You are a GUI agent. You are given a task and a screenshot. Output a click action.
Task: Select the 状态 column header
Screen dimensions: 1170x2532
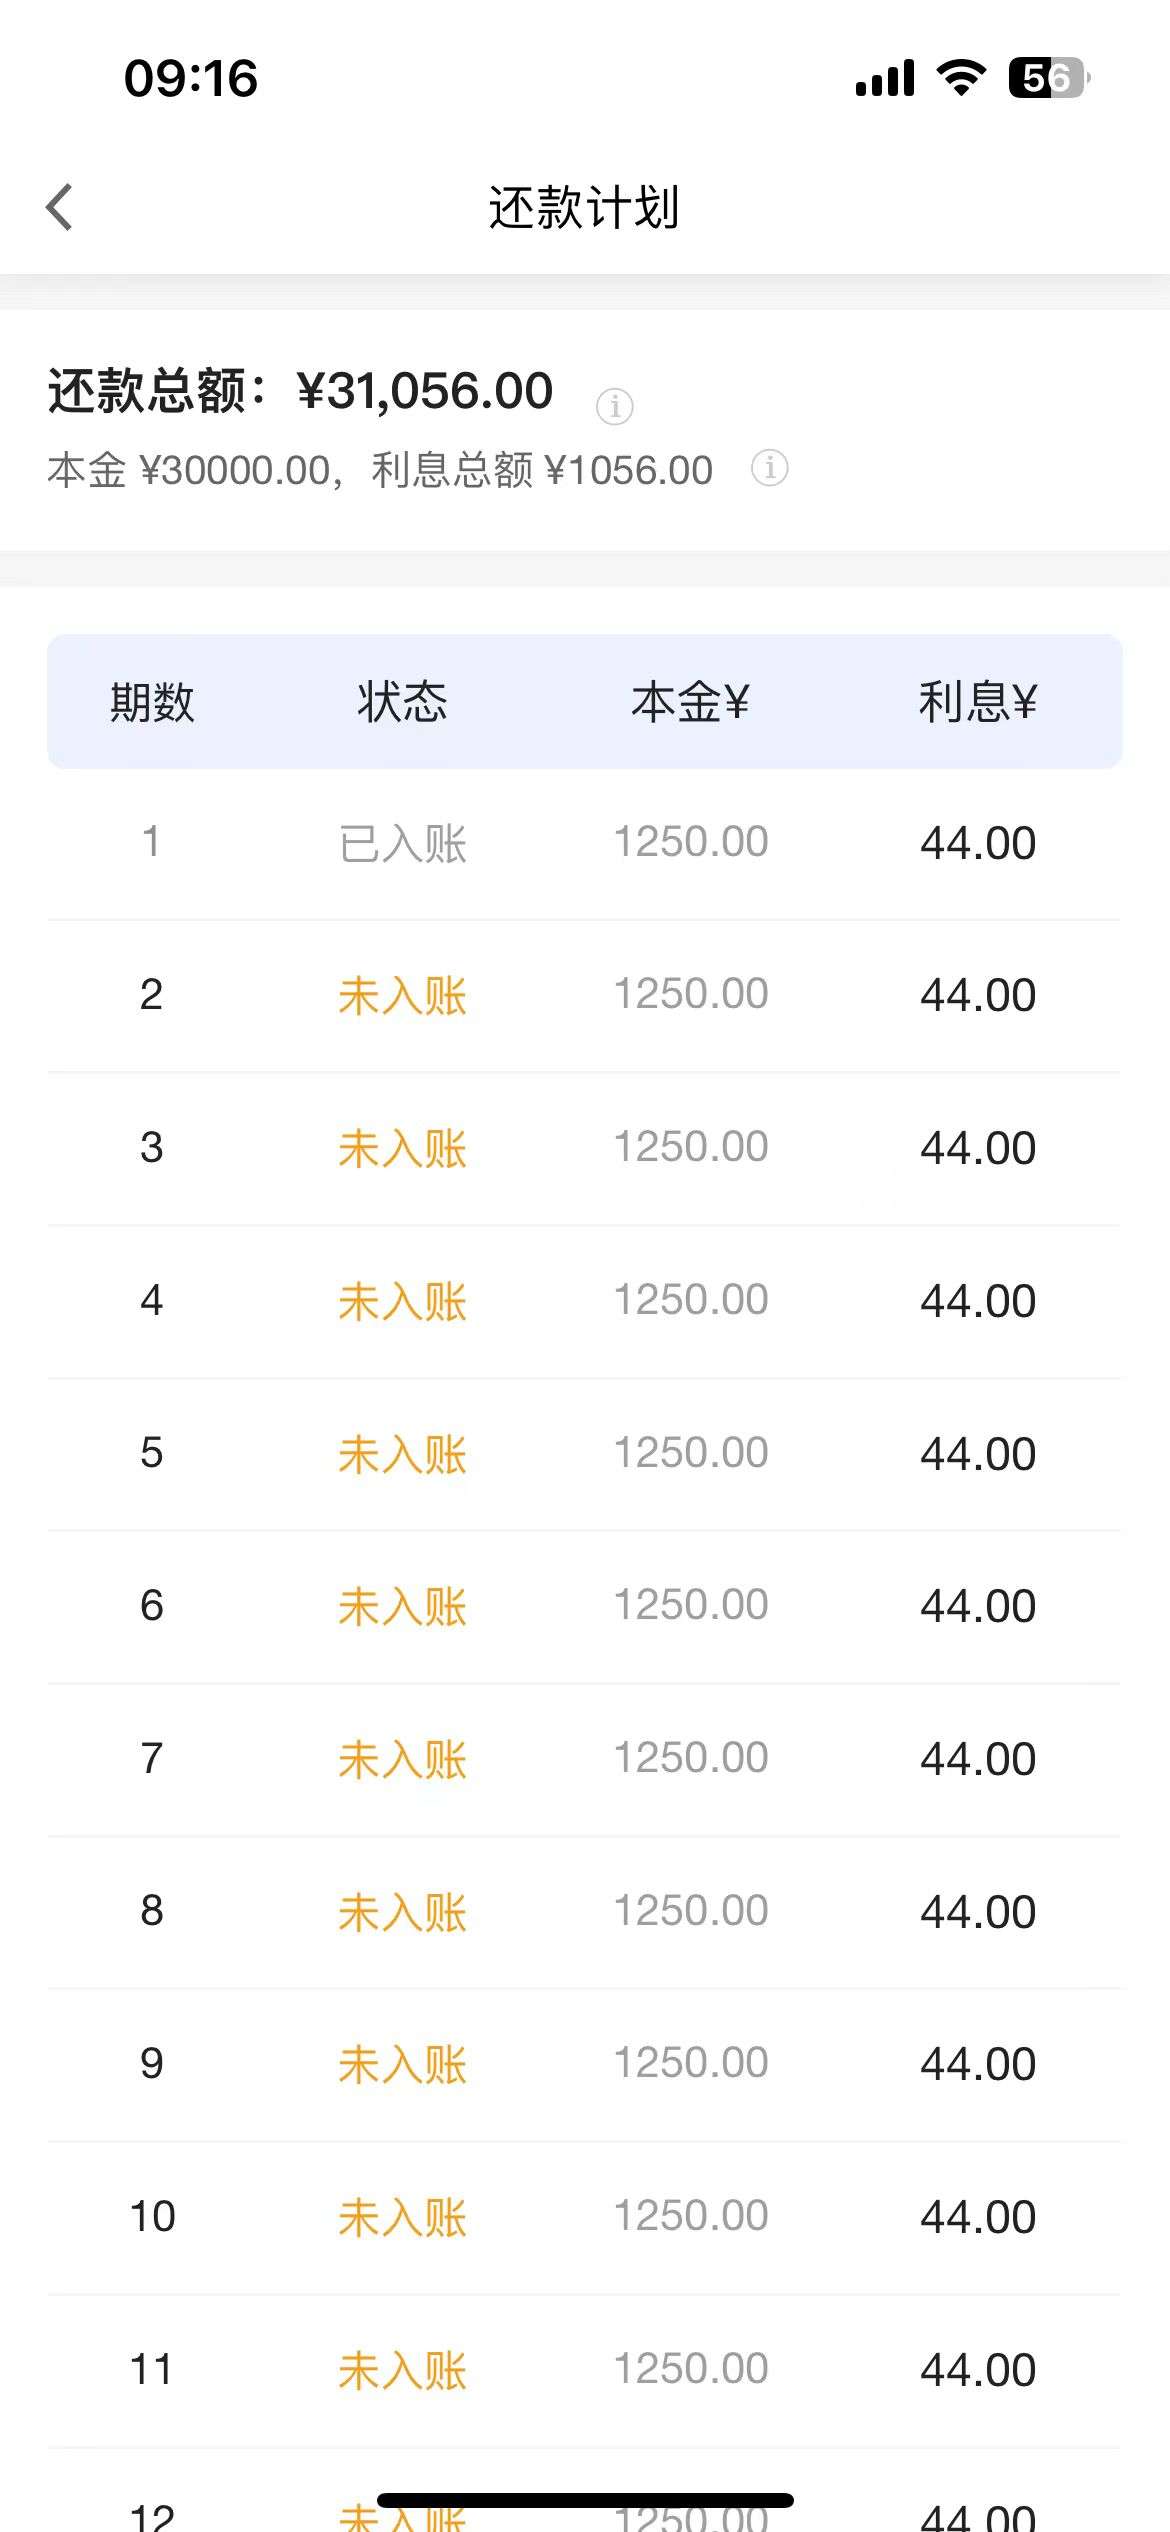[403, 701]
